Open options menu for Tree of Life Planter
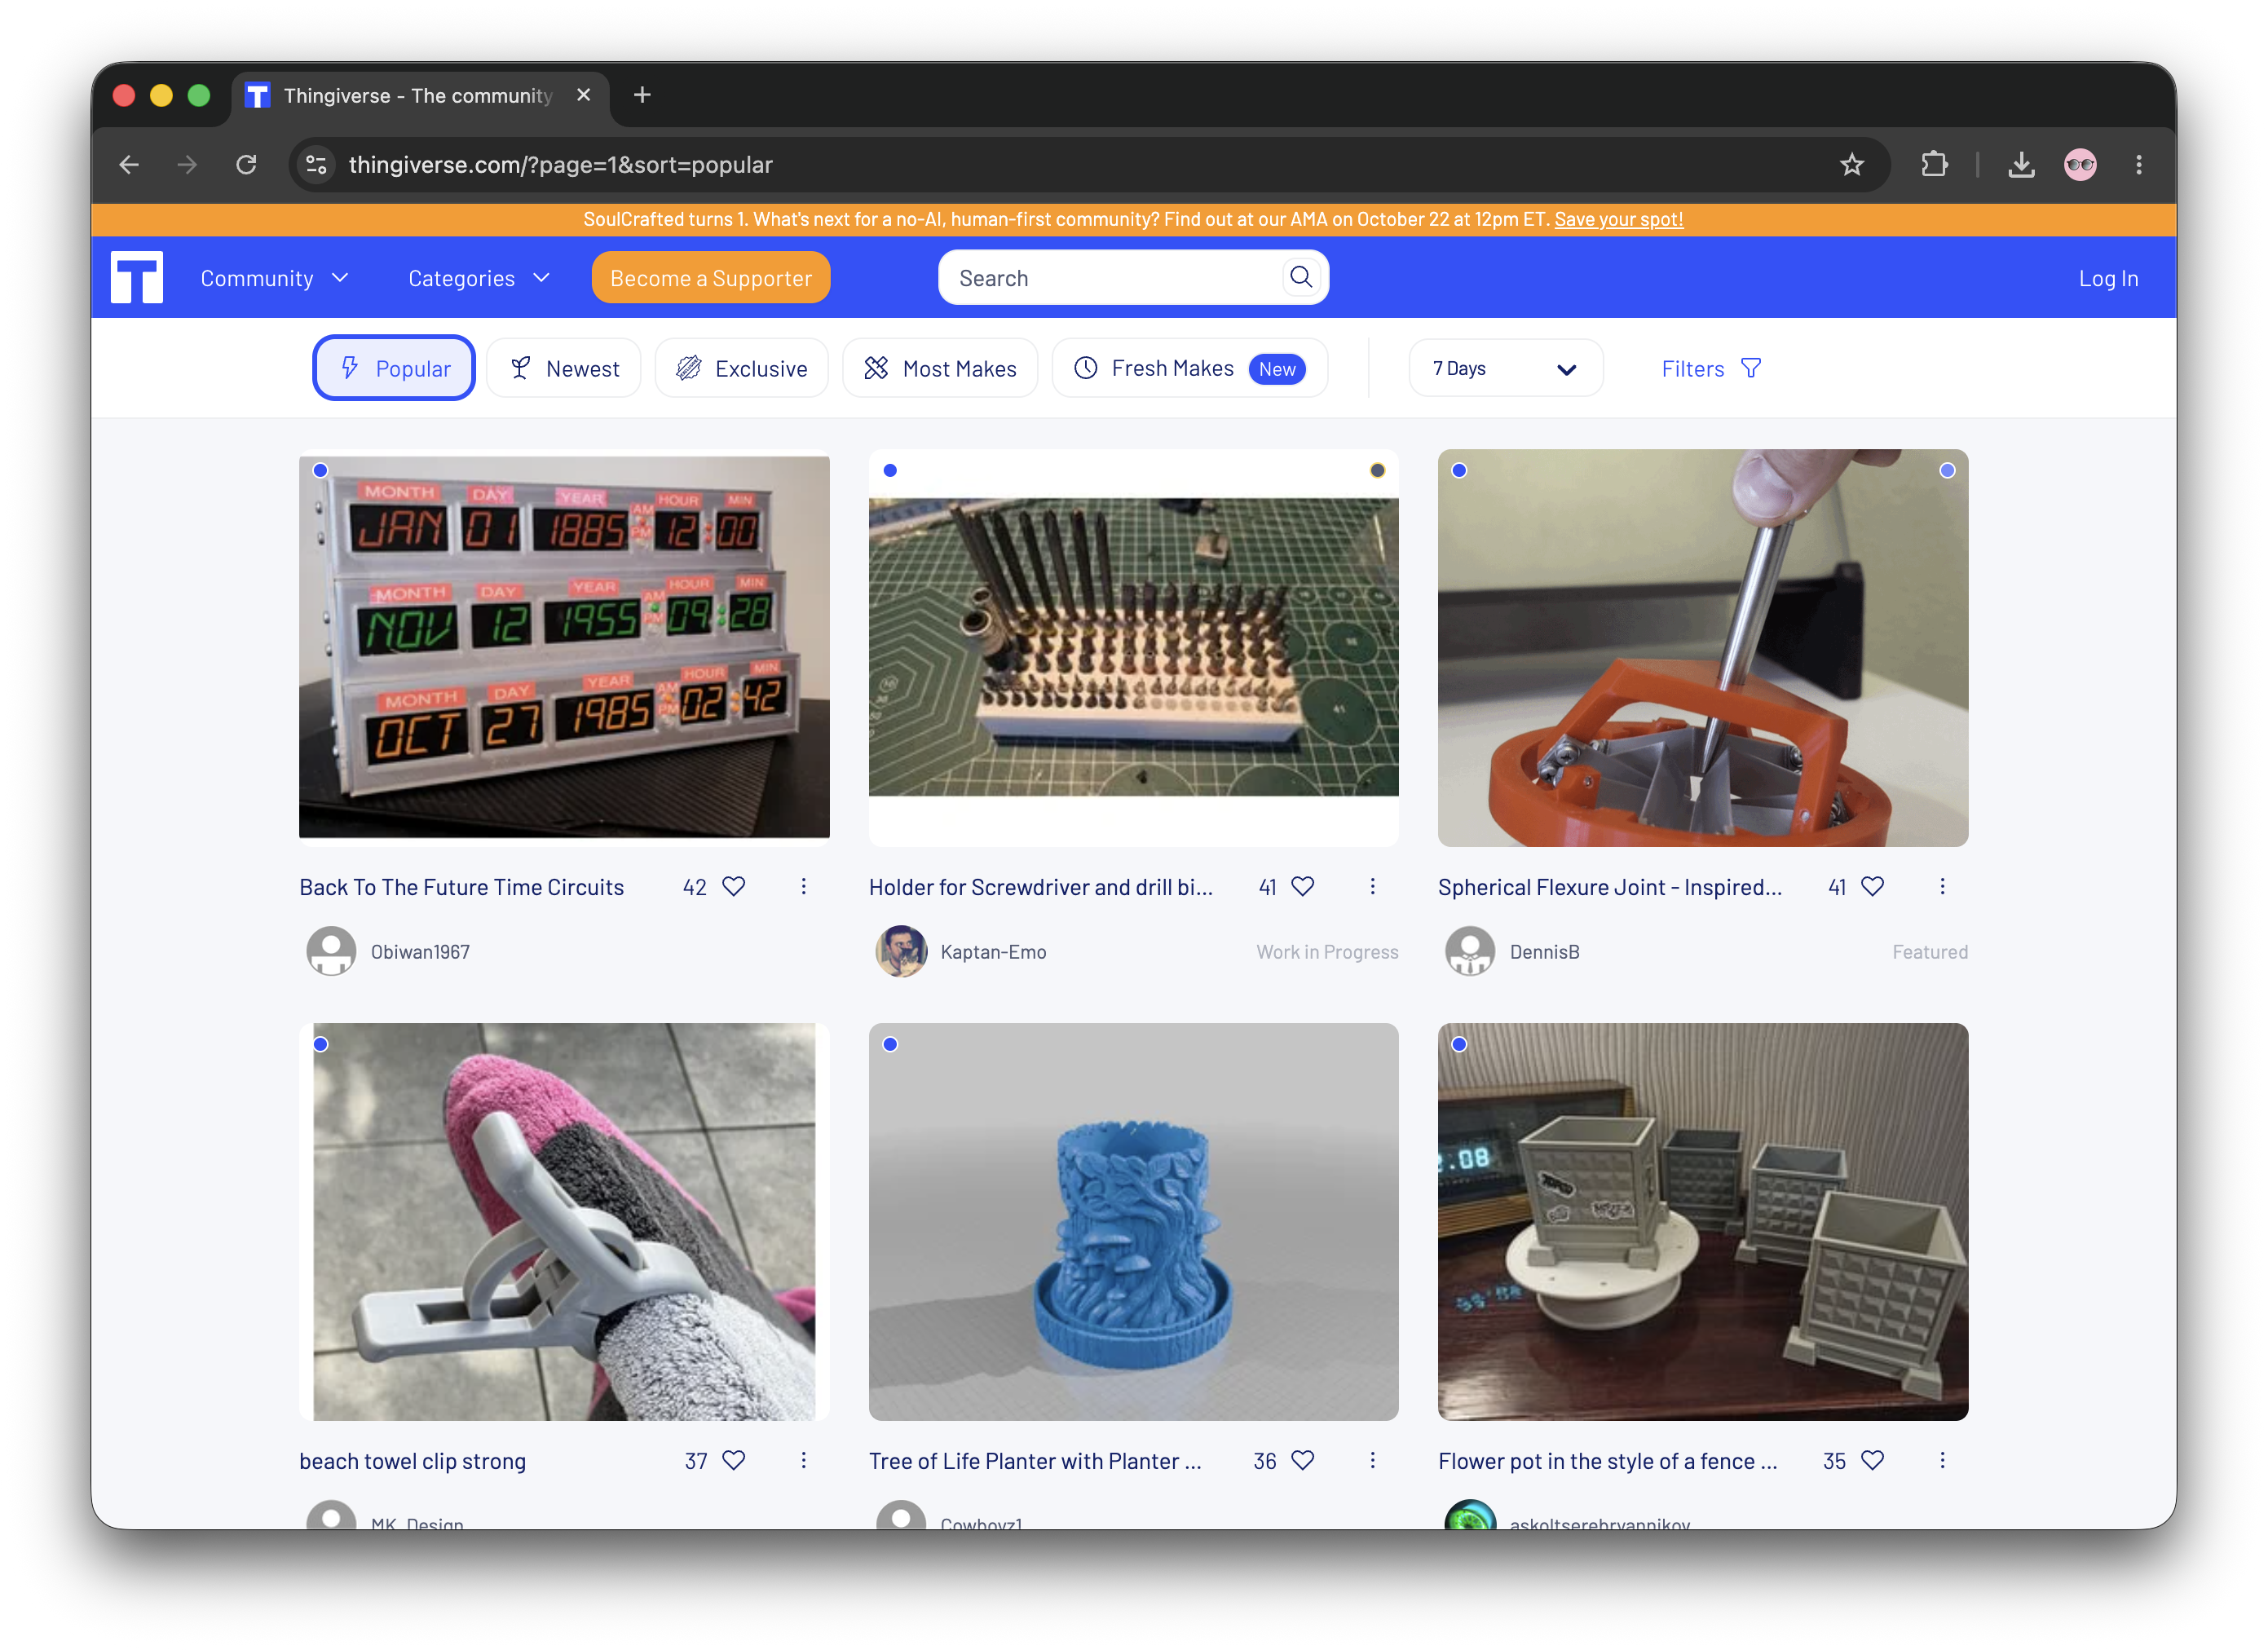Screen dimensions: 2268x1650 pyautogui.click(x=1373, y=1460)
